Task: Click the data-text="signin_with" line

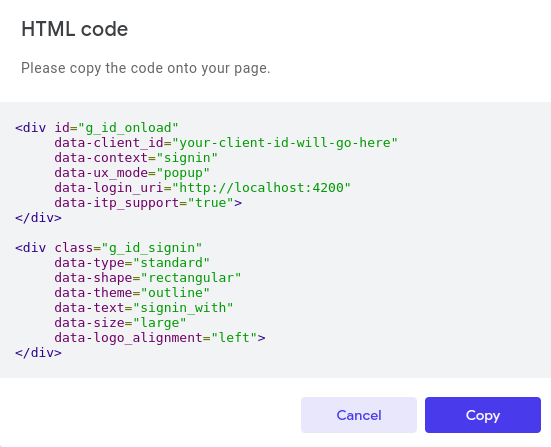Action: click(144, 308)
